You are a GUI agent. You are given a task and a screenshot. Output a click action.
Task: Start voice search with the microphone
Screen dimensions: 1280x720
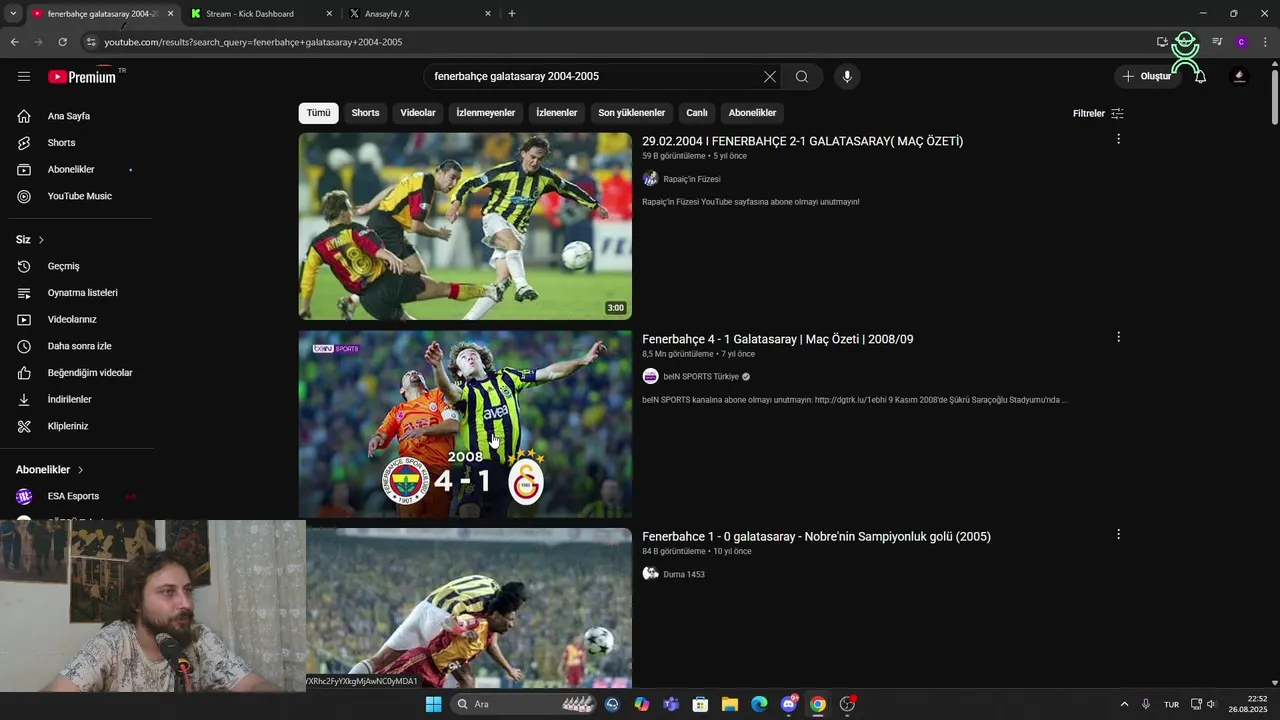pos(847,76)
